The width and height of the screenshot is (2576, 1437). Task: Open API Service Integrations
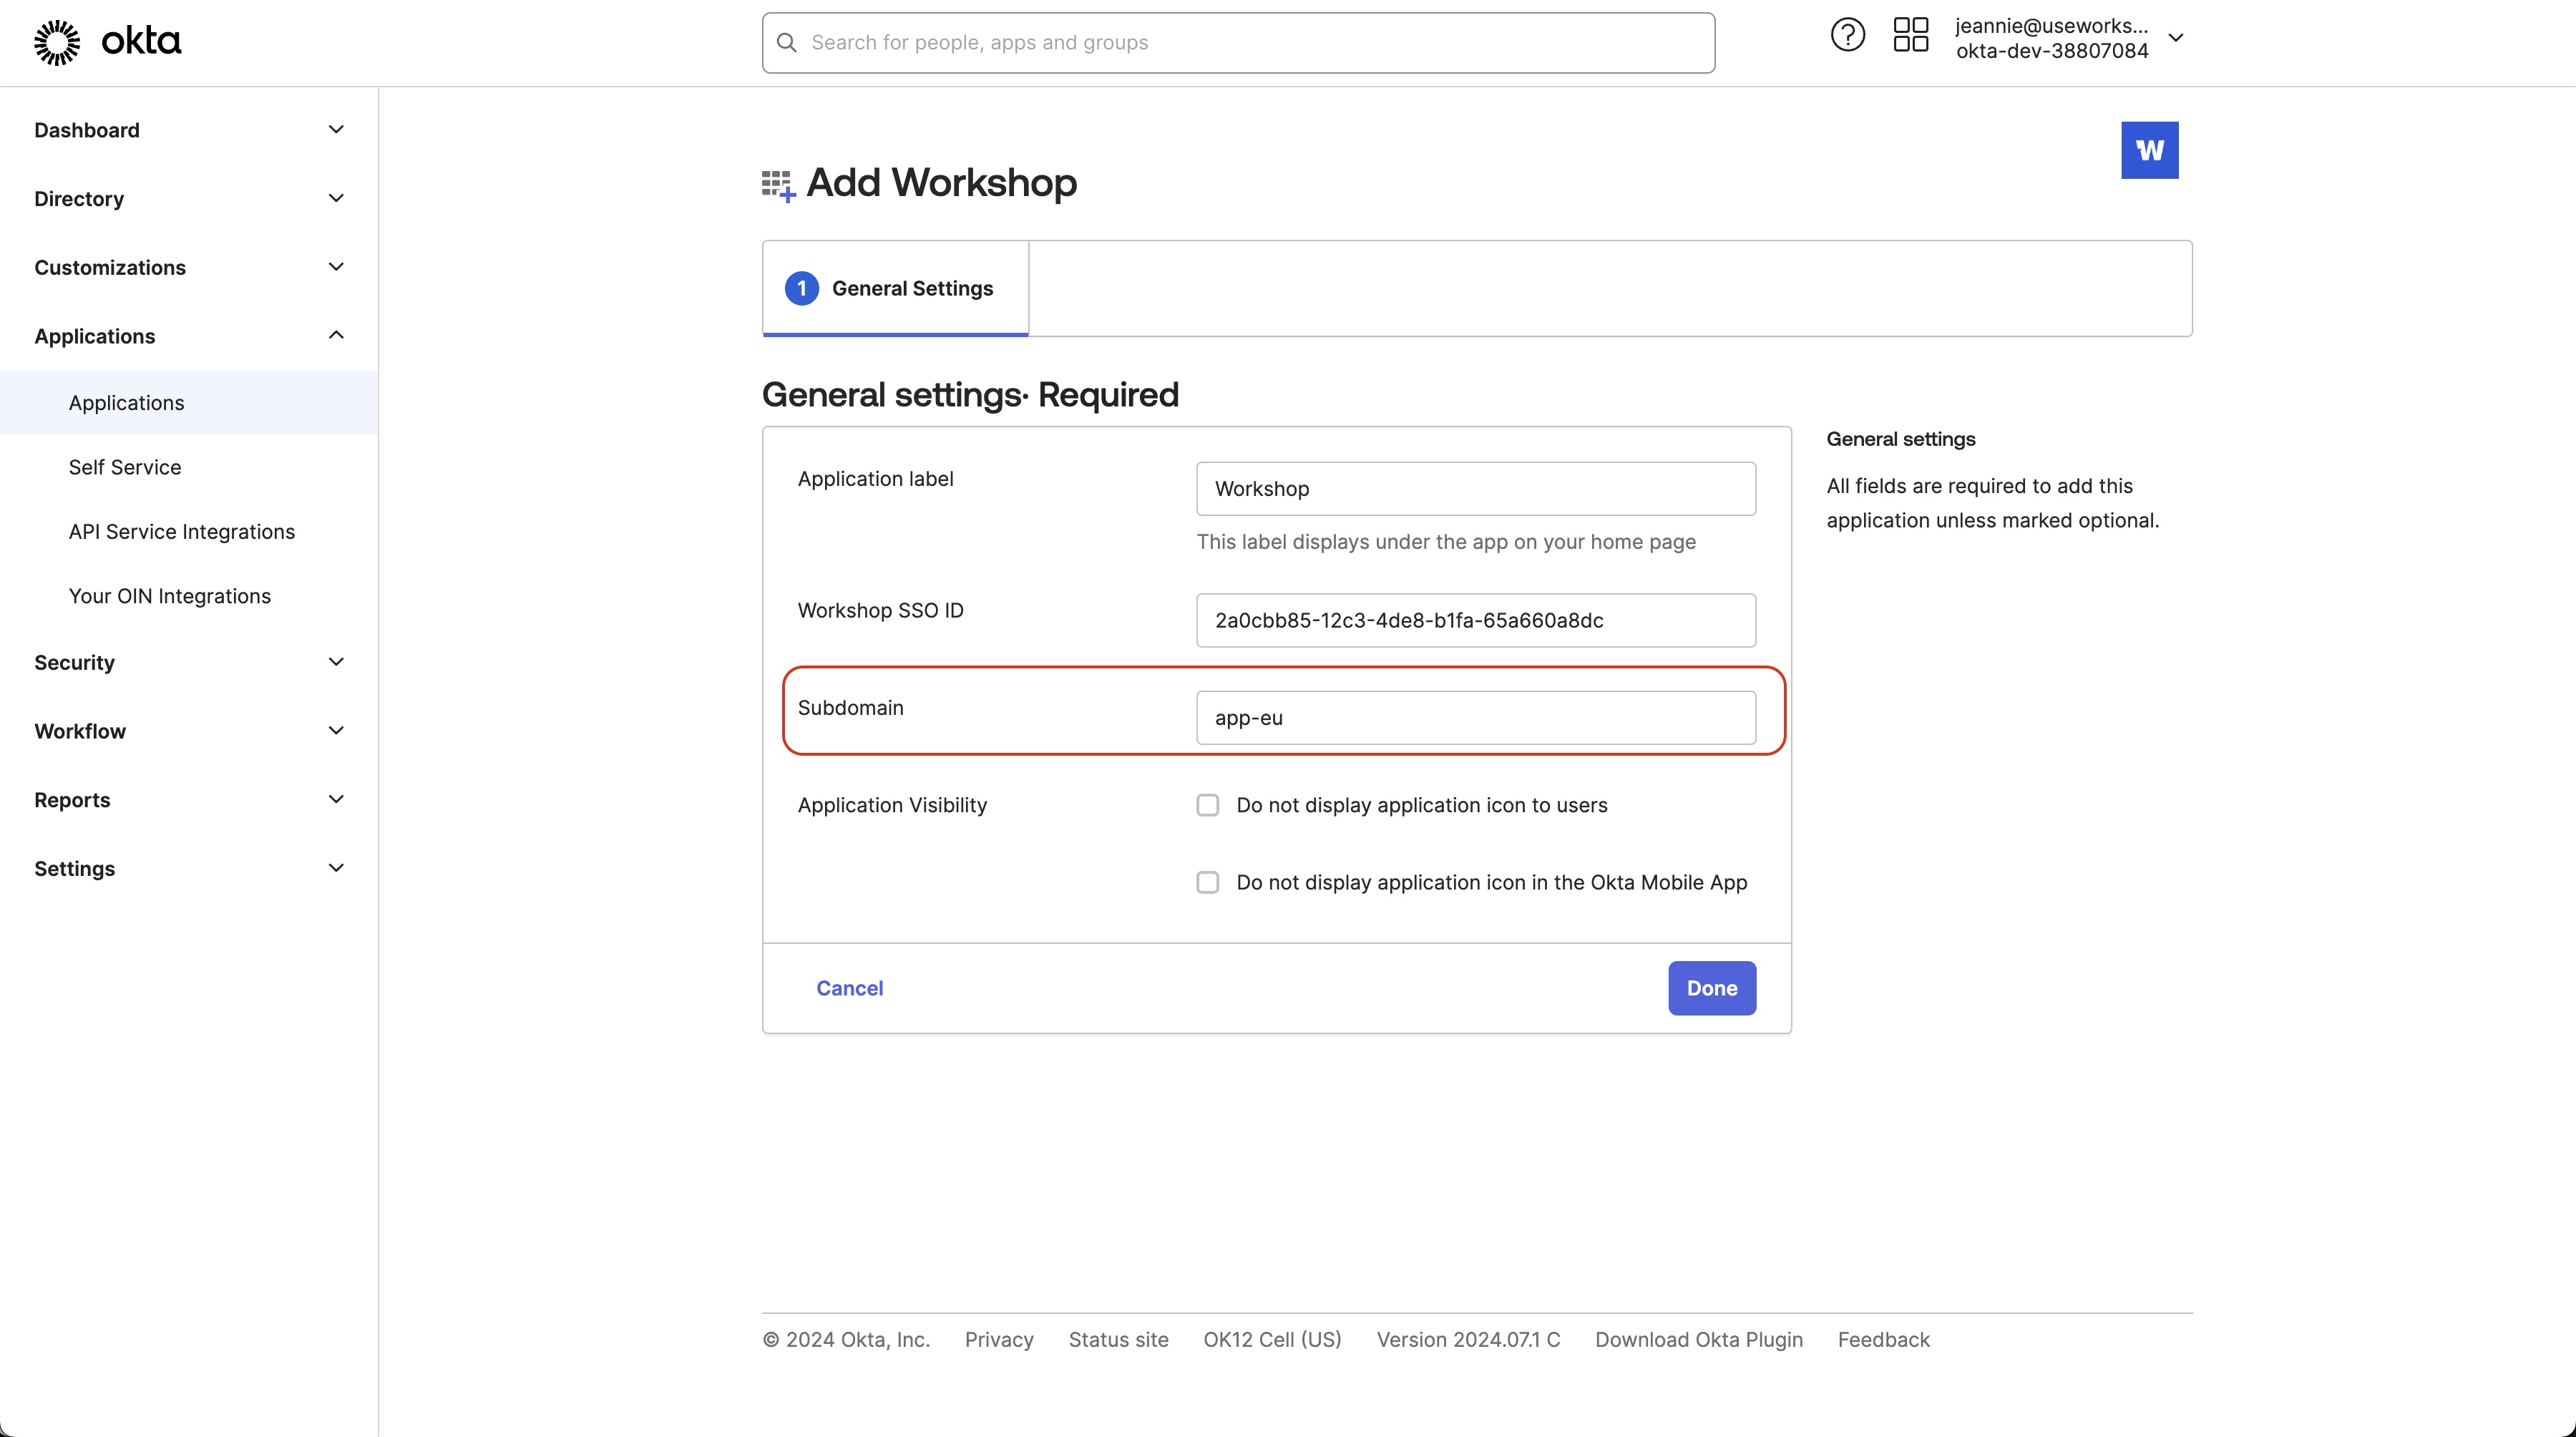click(182, 532)
